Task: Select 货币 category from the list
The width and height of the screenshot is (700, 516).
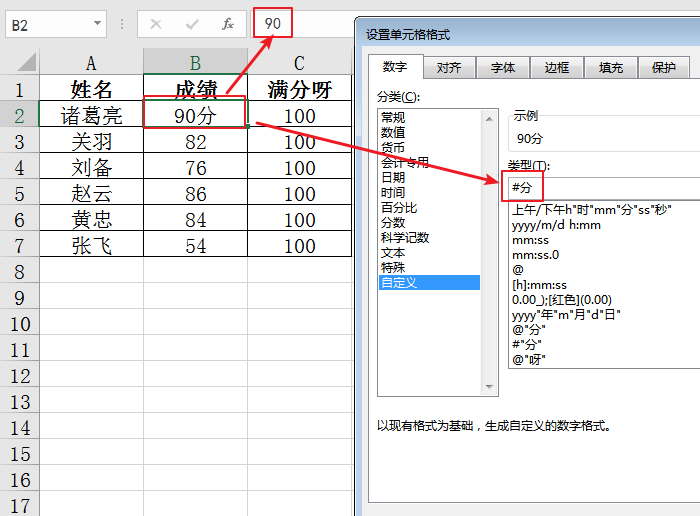Action: click(393, 147)
